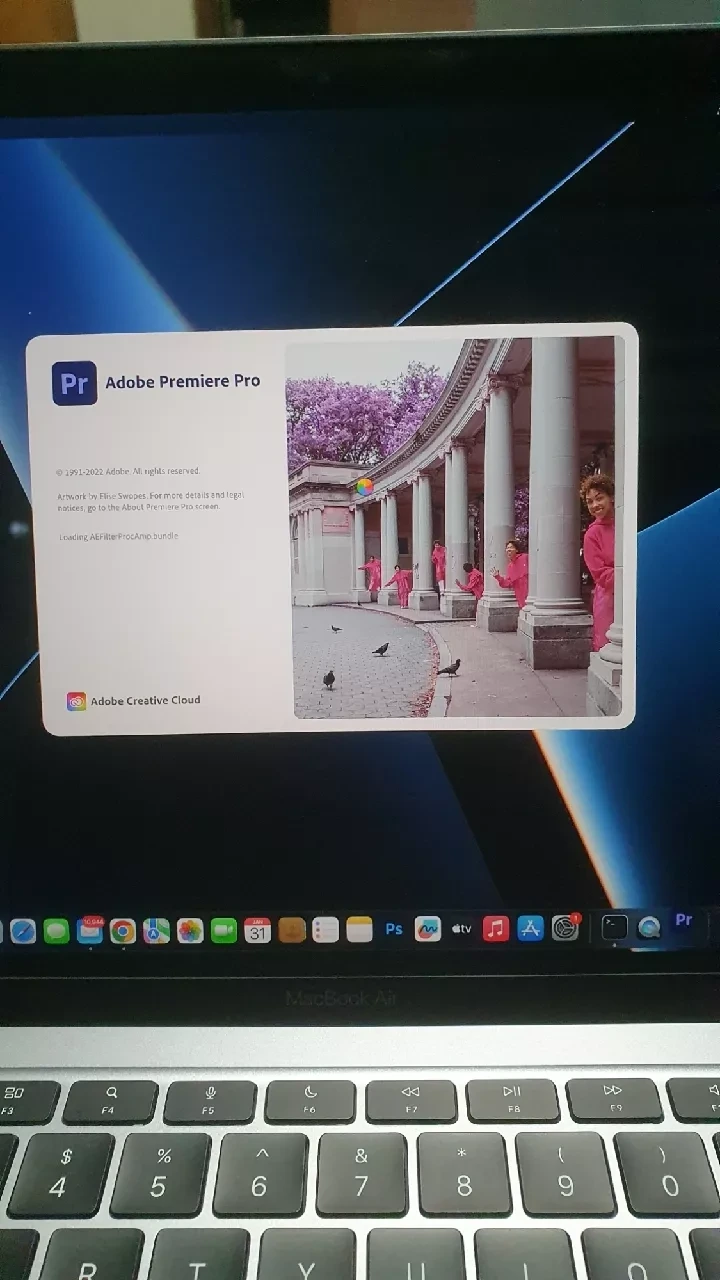
Task: Open the Reminders app icon
Action: tap(326, 931)
